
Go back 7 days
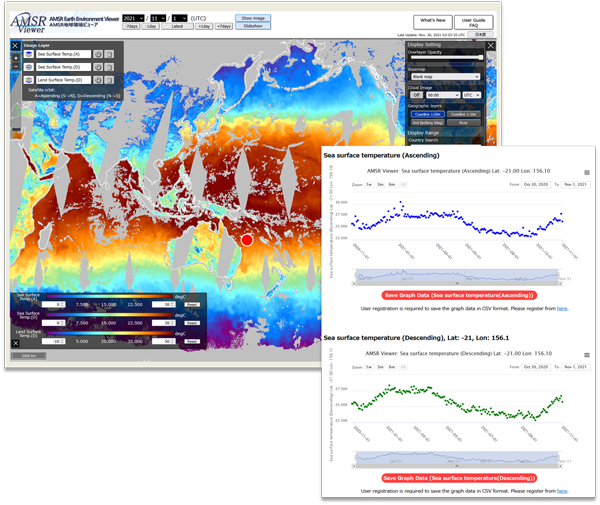point(131,26)
